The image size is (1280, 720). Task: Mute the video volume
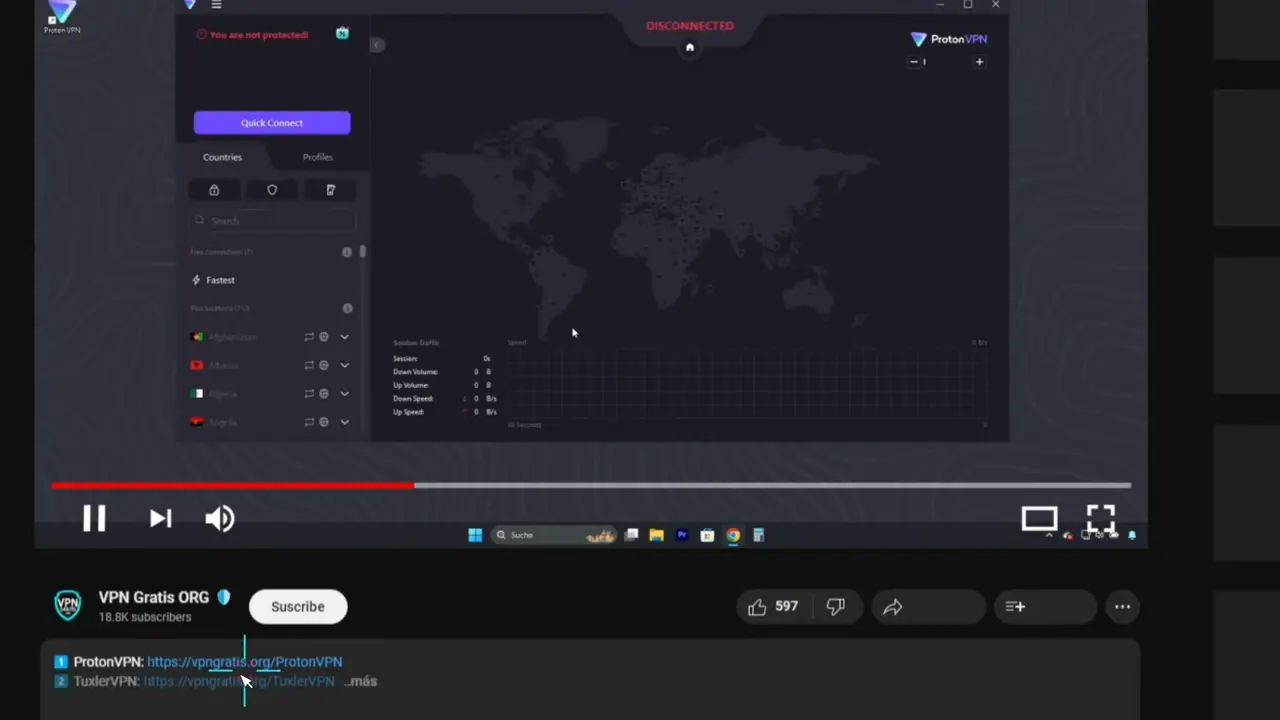tap(219, 518)
